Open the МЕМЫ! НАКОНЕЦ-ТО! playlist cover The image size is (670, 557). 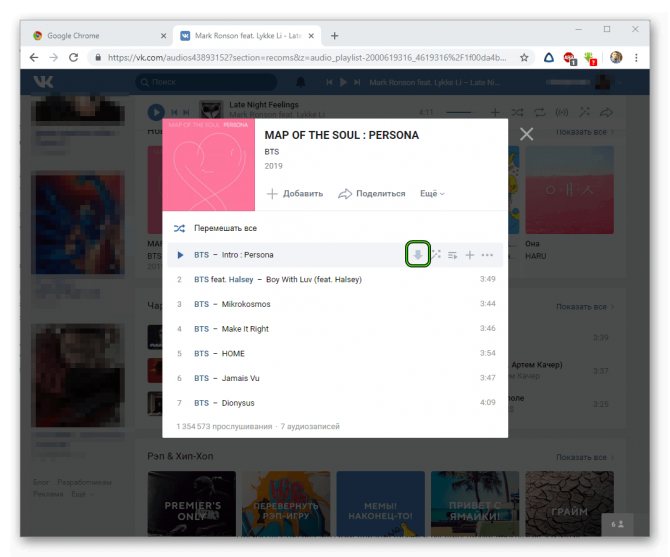pyautogui.click(x=380, y=504)
